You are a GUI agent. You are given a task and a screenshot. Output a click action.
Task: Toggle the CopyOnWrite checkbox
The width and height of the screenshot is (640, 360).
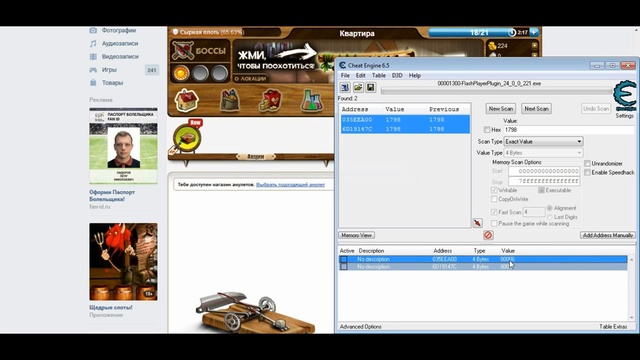[494, 199]
